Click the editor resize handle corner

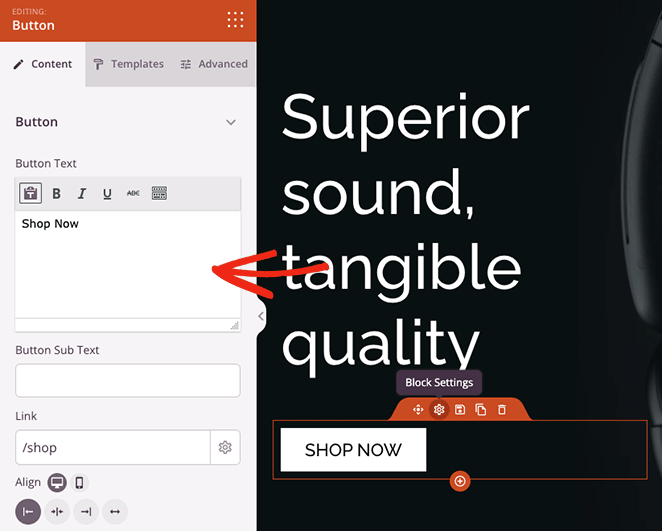point(235,325)
